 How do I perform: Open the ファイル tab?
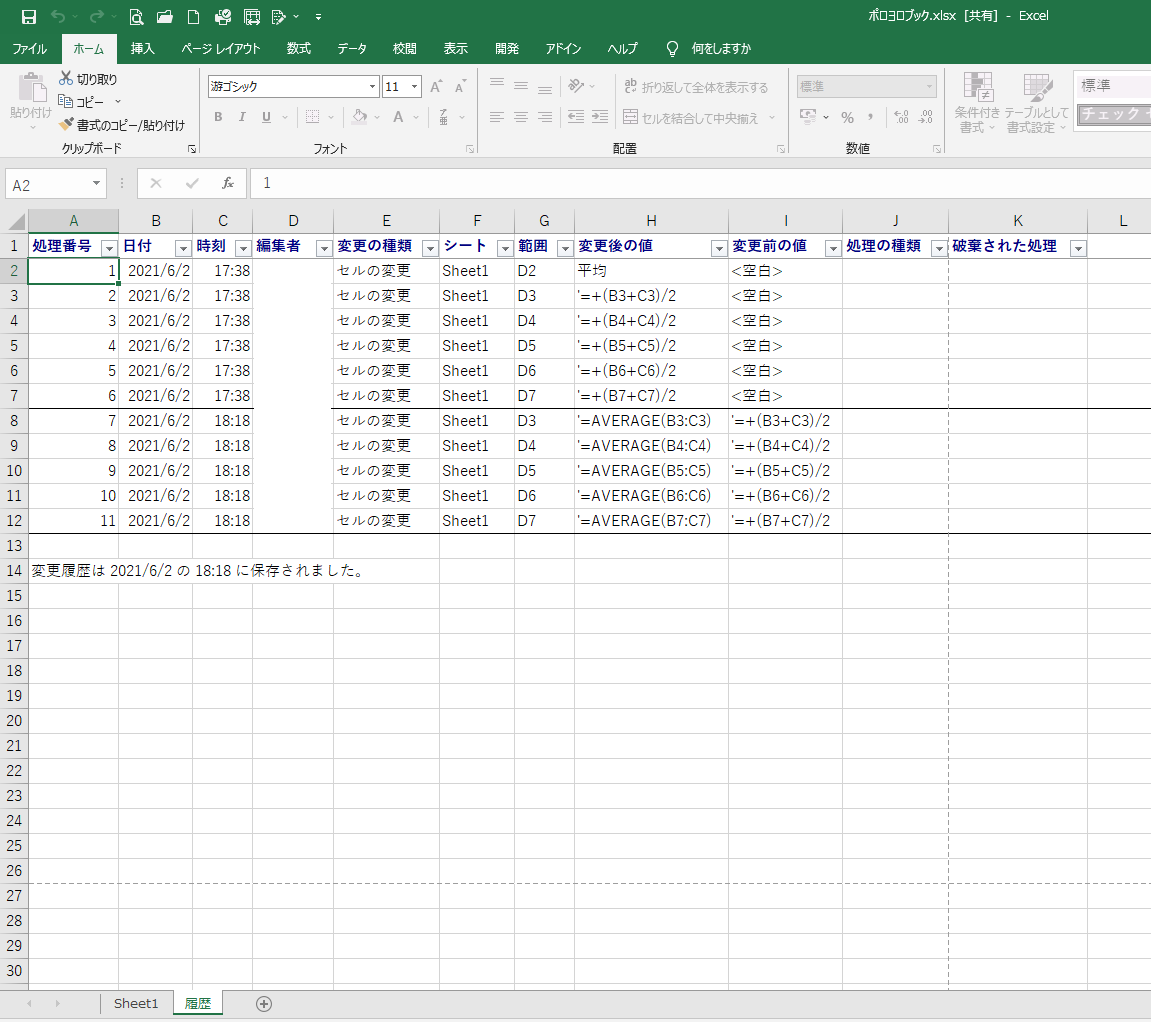tap(29, 48)
